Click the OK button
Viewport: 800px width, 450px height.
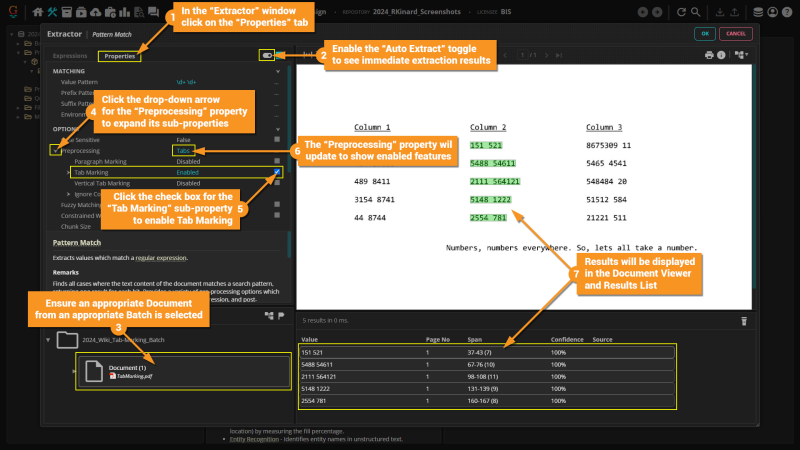(x=705, y=34)
